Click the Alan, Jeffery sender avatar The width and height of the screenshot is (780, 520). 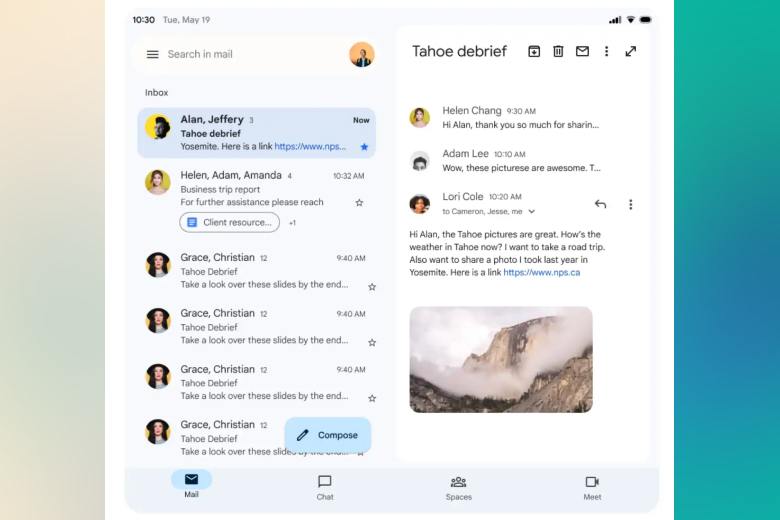[x=158, y=127]
